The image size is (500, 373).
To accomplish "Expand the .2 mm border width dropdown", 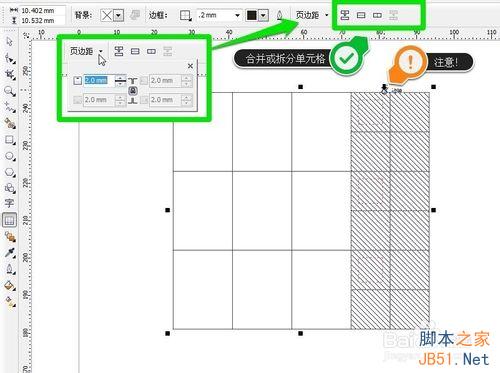I will [237, 15].
